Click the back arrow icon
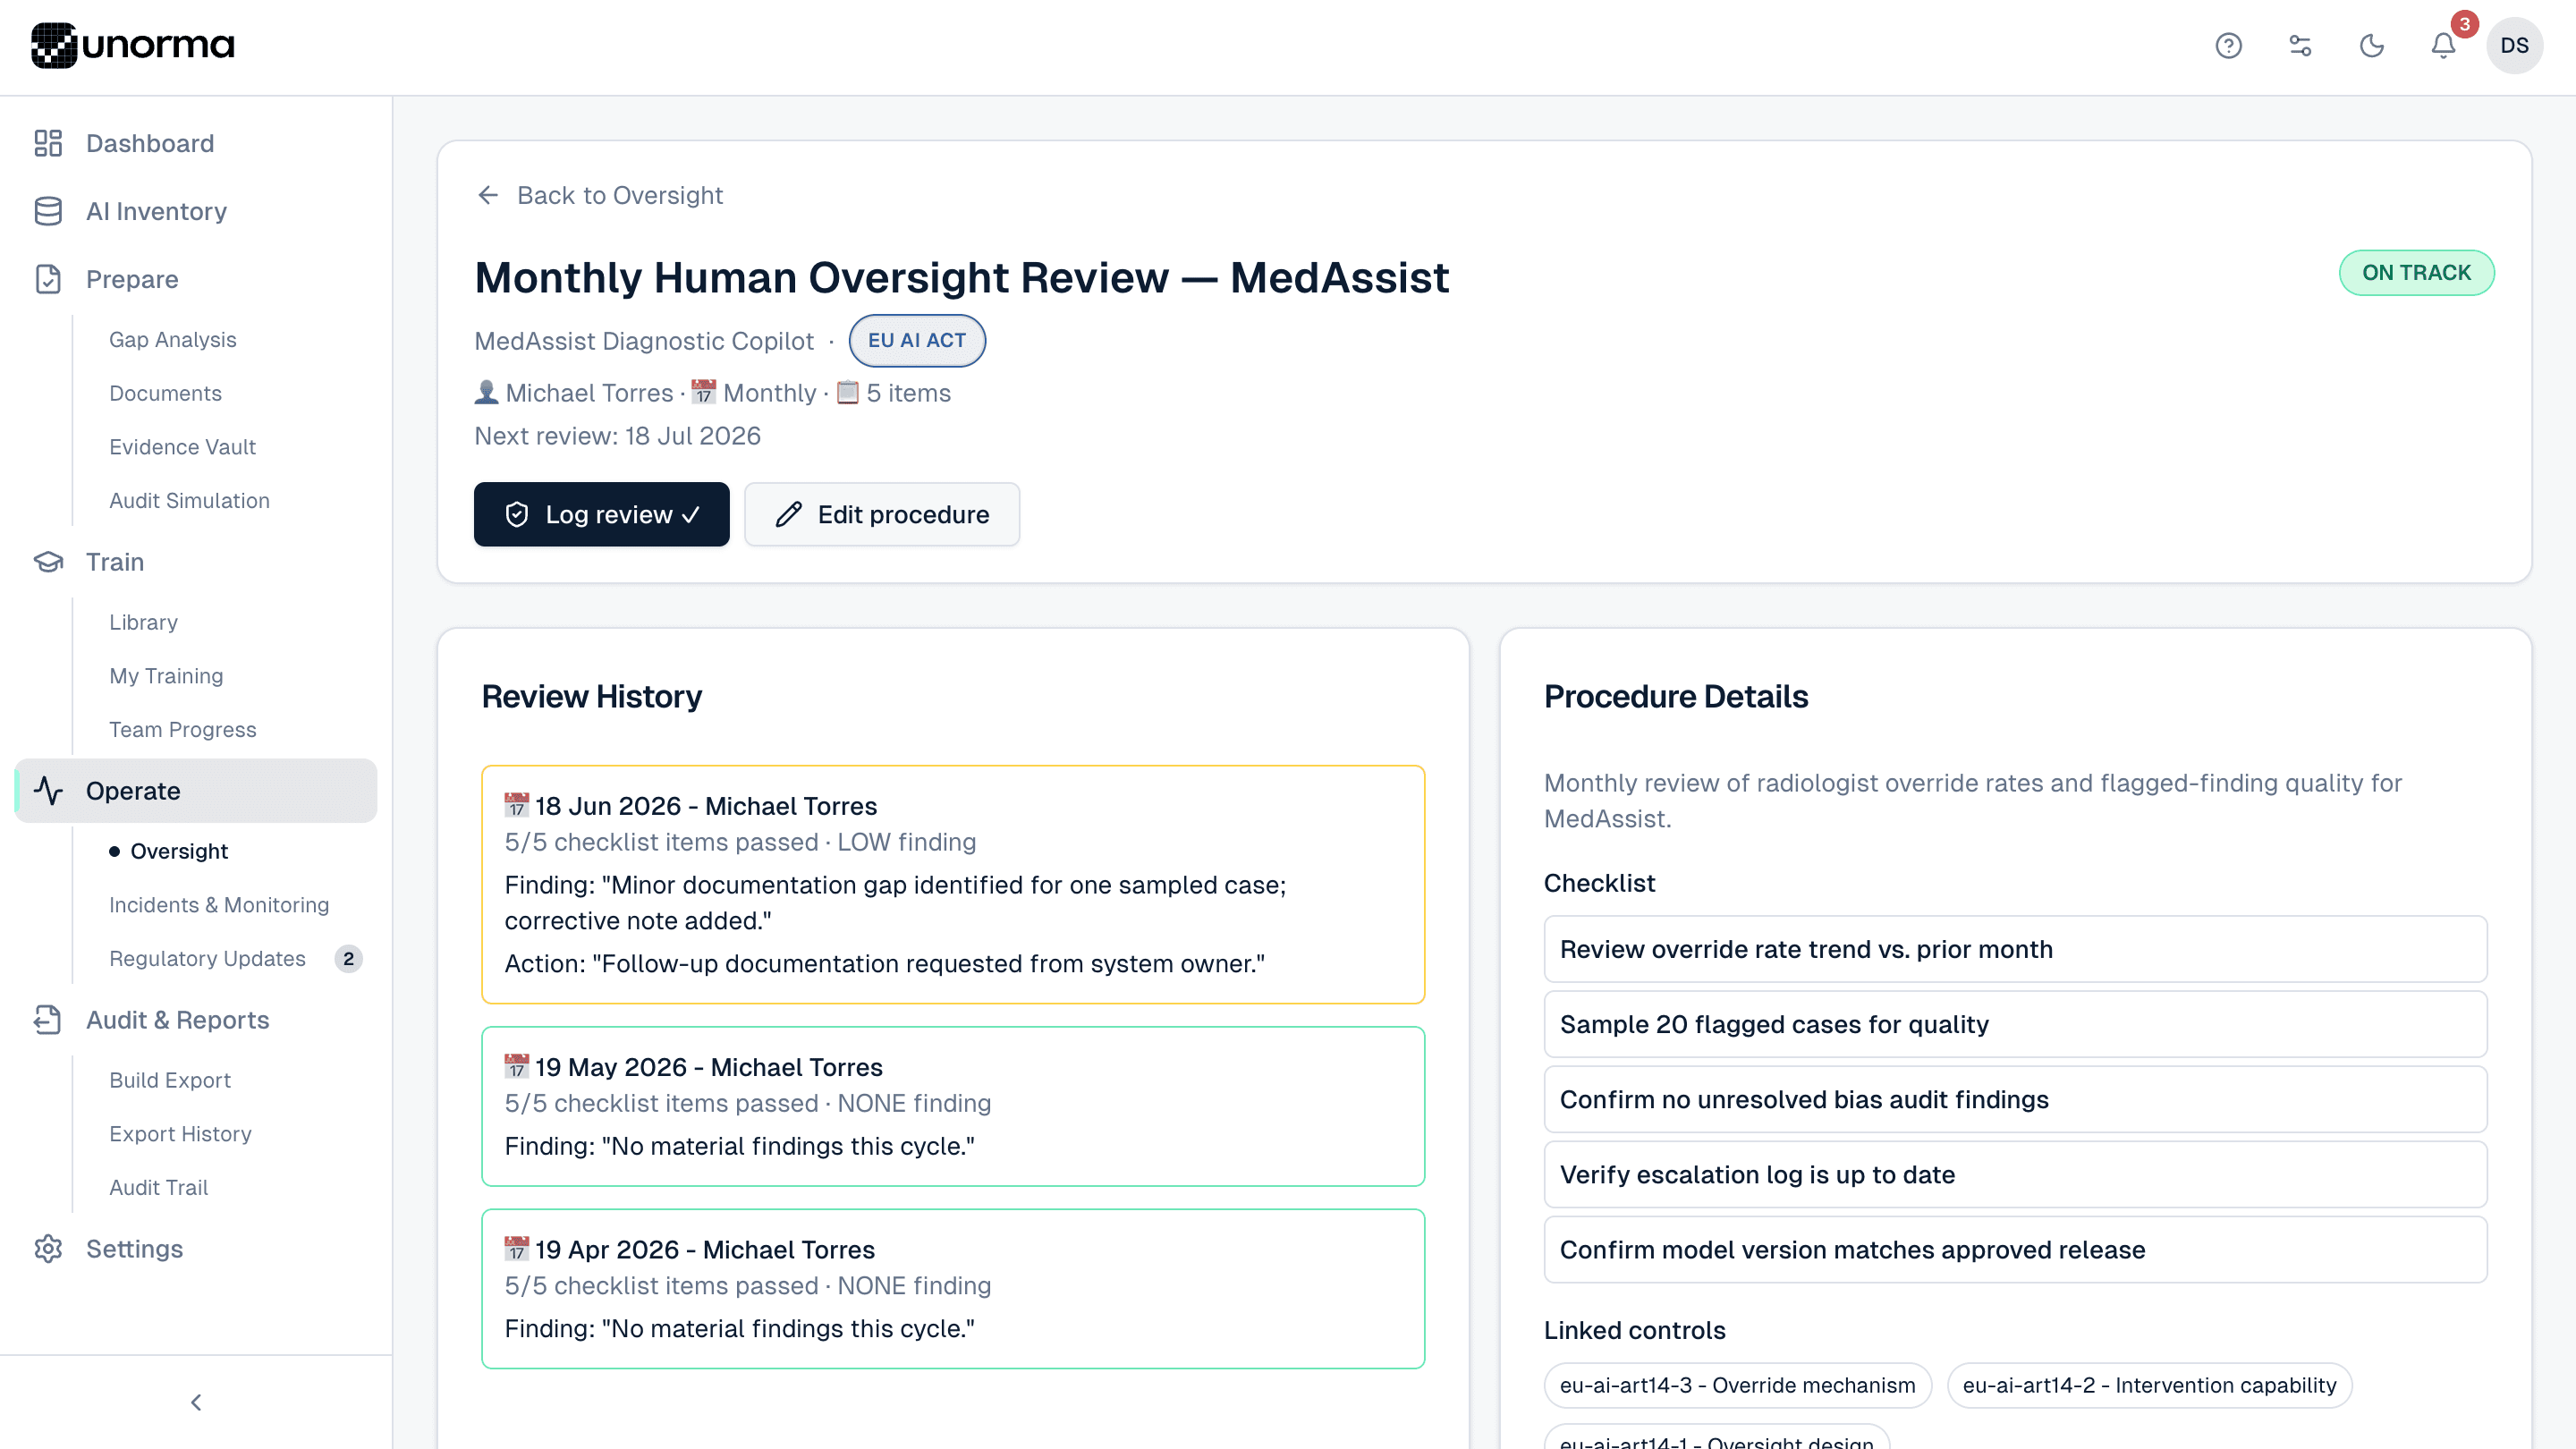2576x1449 pixels. 488,195
